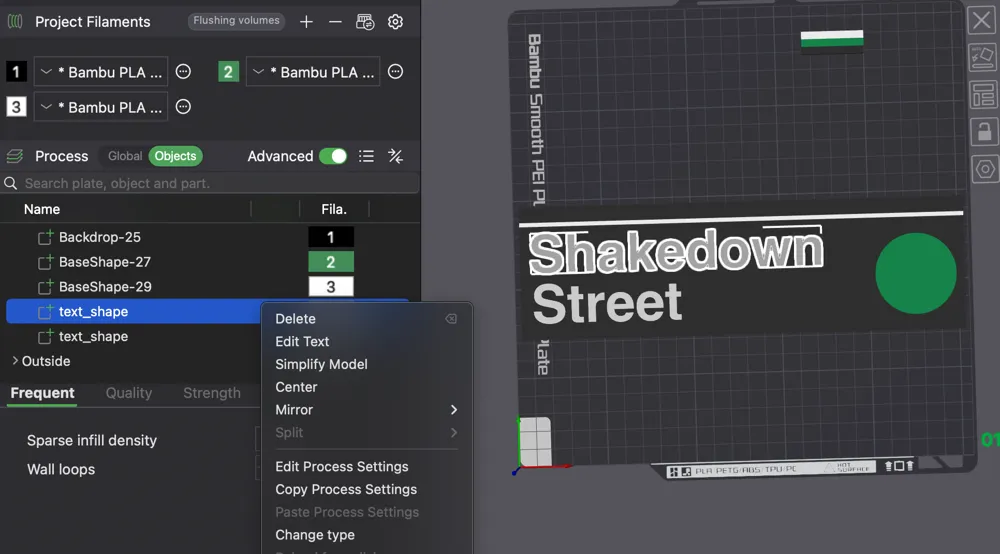Click BaseShape-27 filament number cell
The height and width of the screenshot is (554, 1000).
click(x=331, y=262)
